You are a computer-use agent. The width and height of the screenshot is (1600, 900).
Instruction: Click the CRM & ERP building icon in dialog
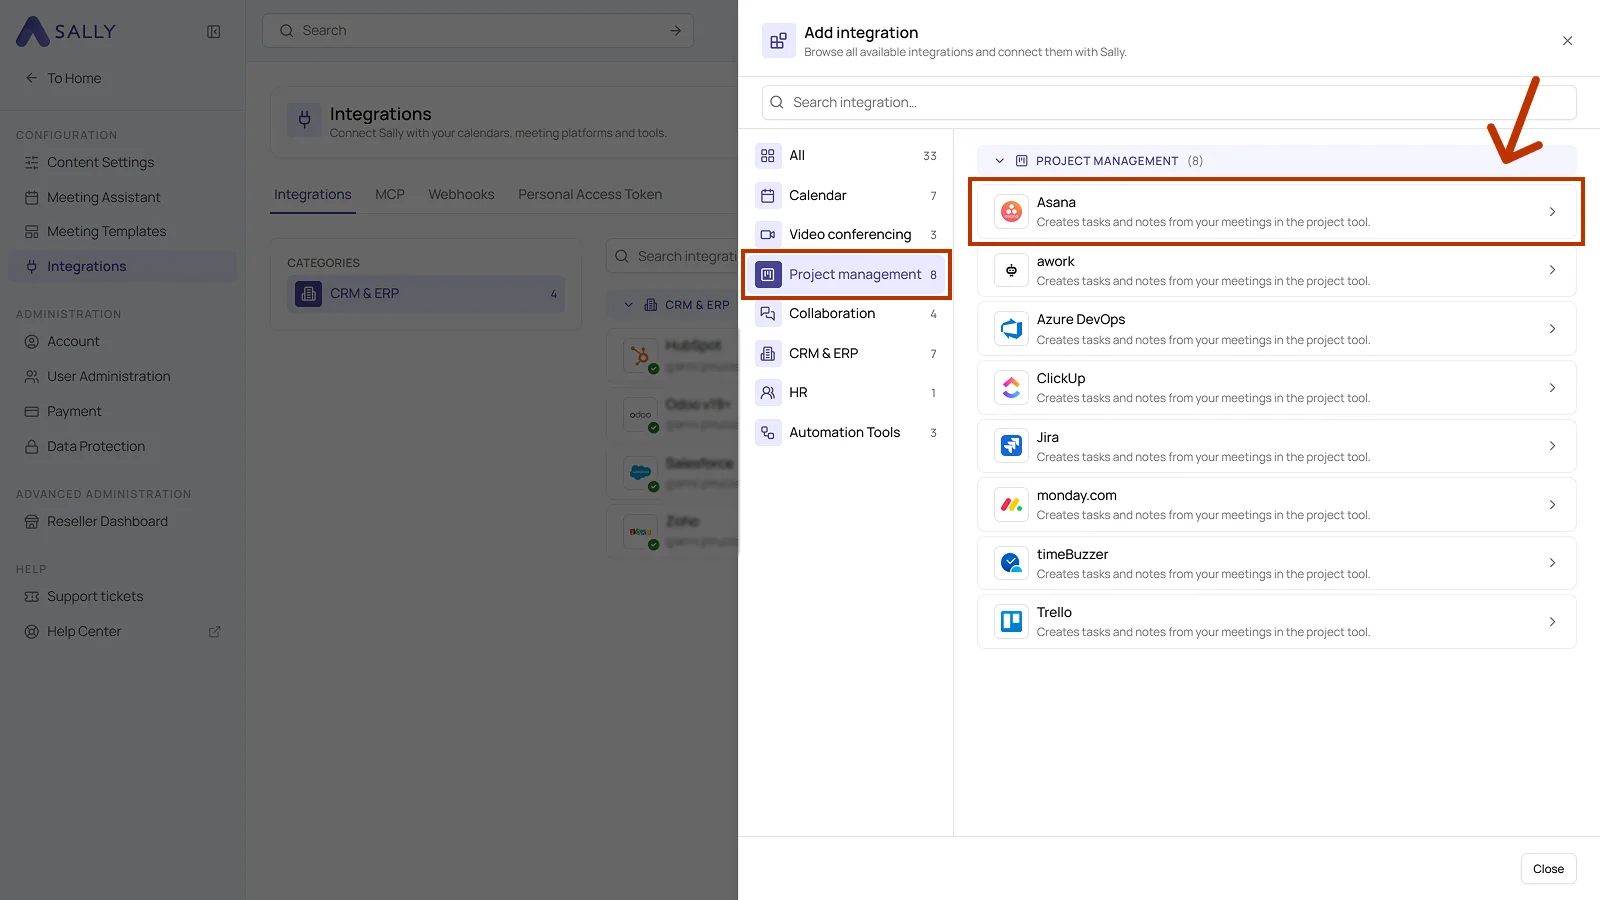(x=768, y=353)
